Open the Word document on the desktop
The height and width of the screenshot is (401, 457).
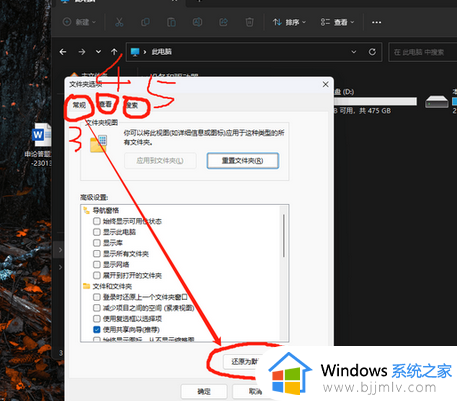click(42, 135)
